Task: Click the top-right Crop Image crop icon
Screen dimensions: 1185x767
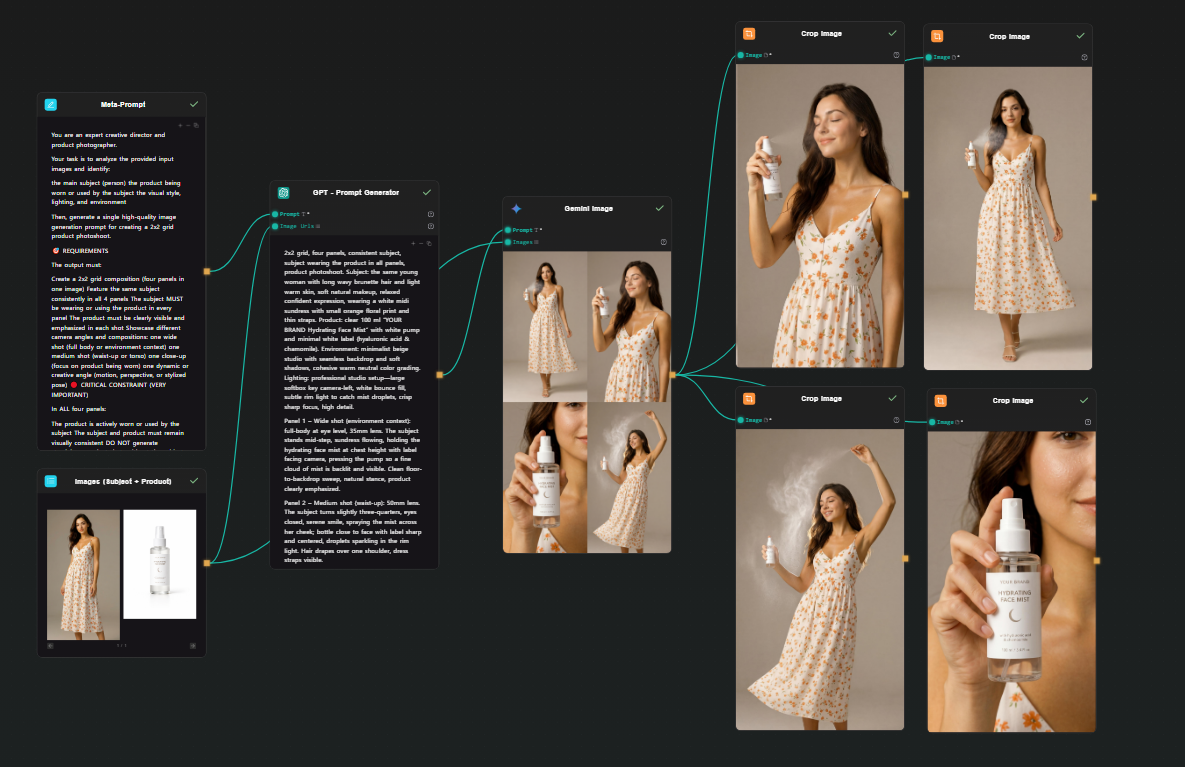Action: (x=937, y=36)
